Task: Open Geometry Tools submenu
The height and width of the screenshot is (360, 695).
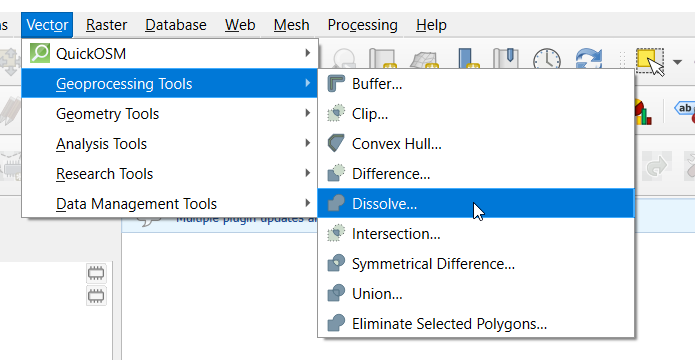Action: [170, 113]
